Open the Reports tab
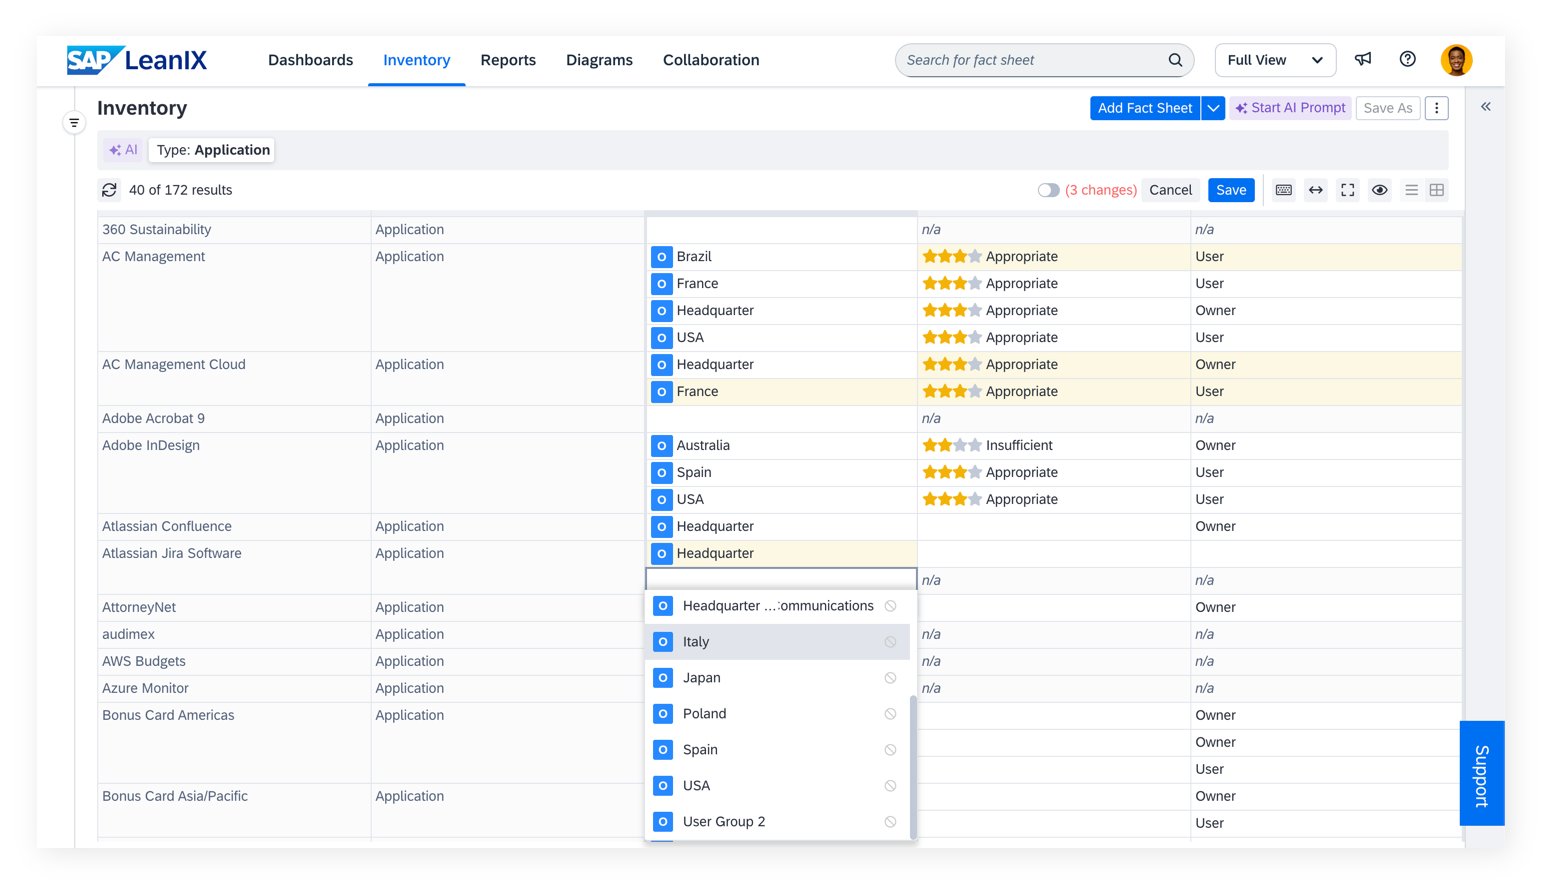Image resolution: width=1550 pixels, height=894 pixels. tap(508, 60)
